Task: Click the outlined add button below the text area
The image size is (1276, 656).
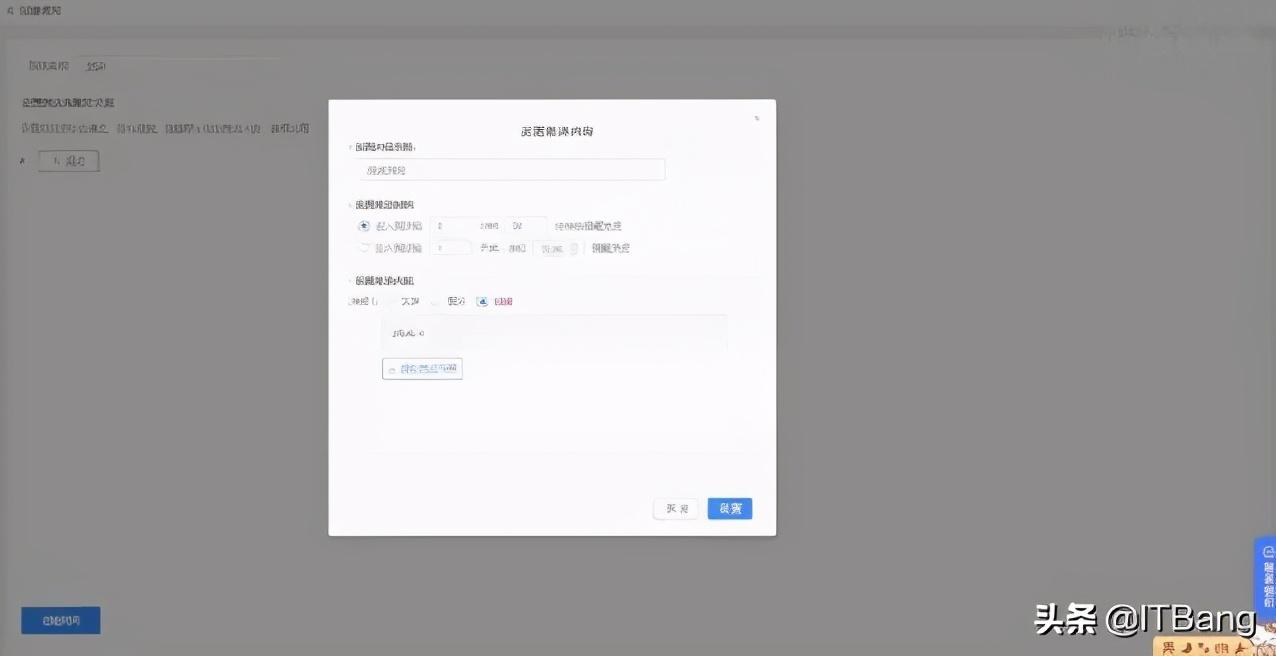Action: pos(422,369)
